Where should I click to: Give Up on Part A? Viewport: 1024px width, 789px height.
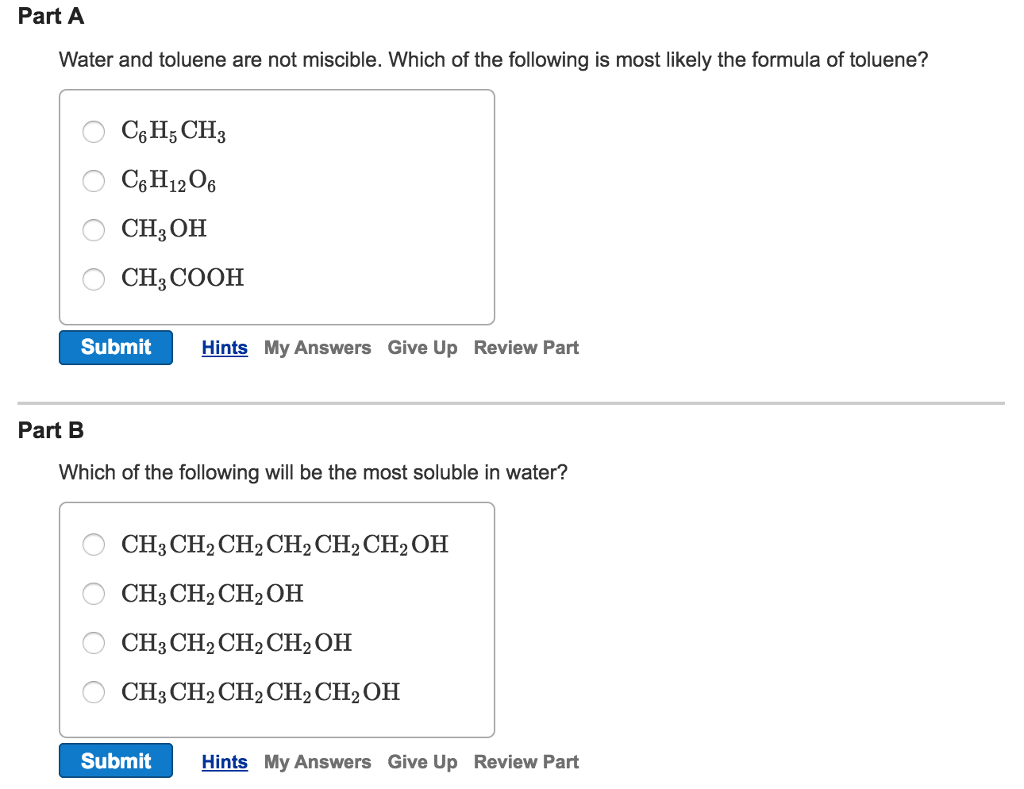tap(422, 347)
